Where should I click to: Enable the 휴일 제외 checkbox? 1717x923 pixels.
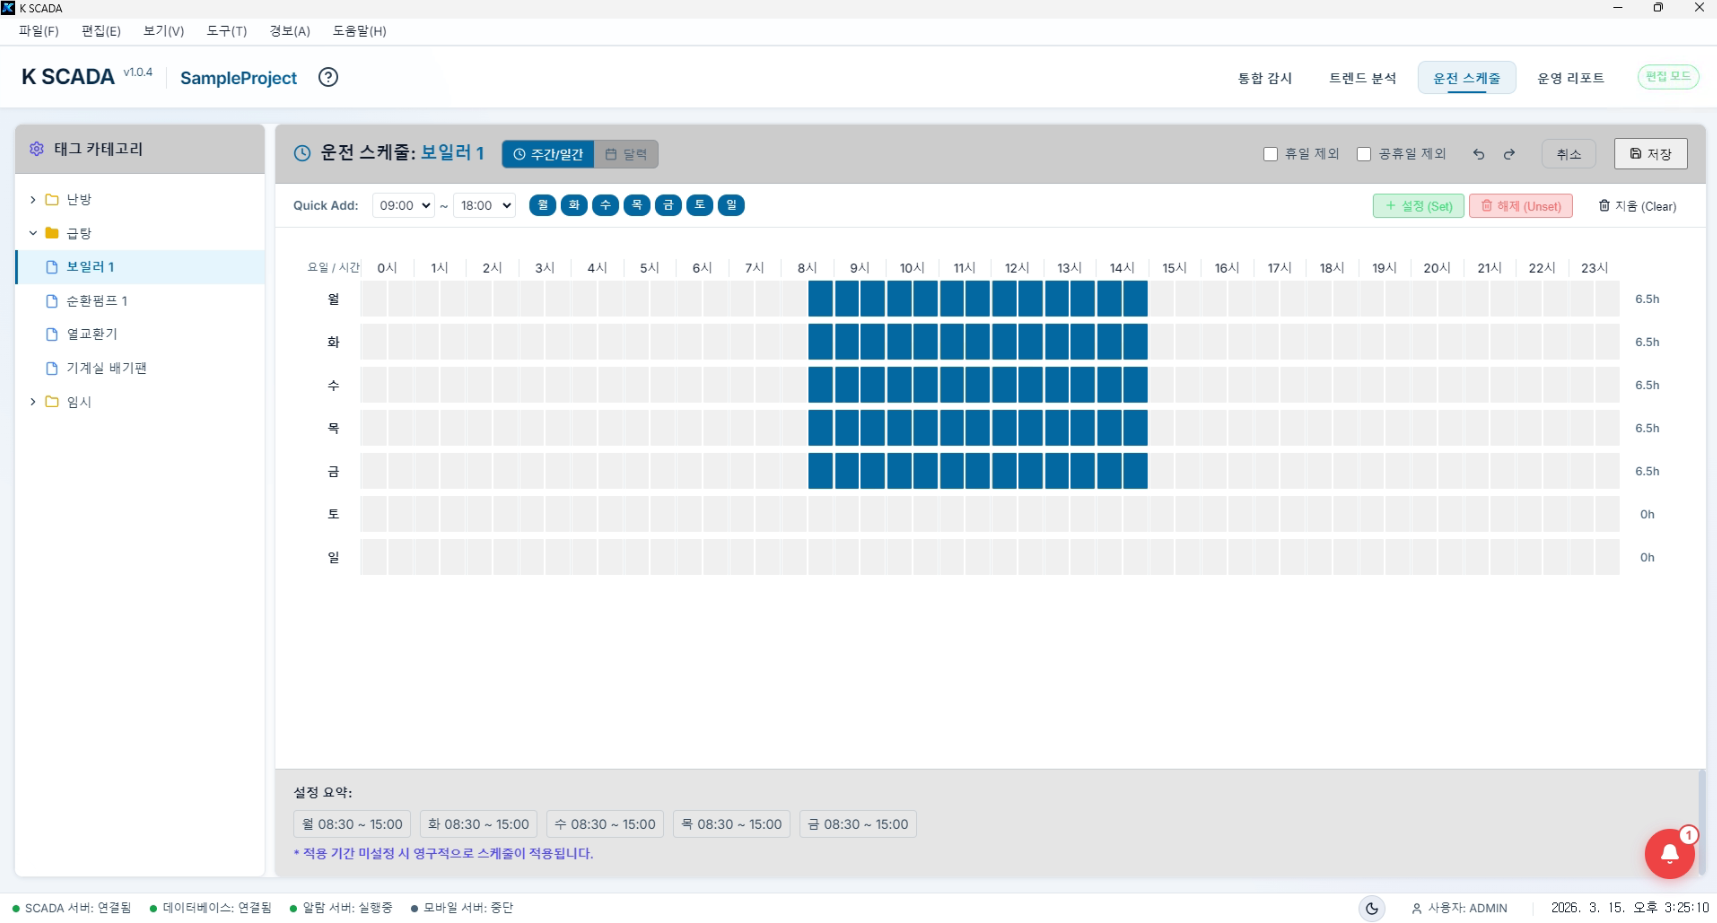pyautogui.click(x=1270, y=154)
